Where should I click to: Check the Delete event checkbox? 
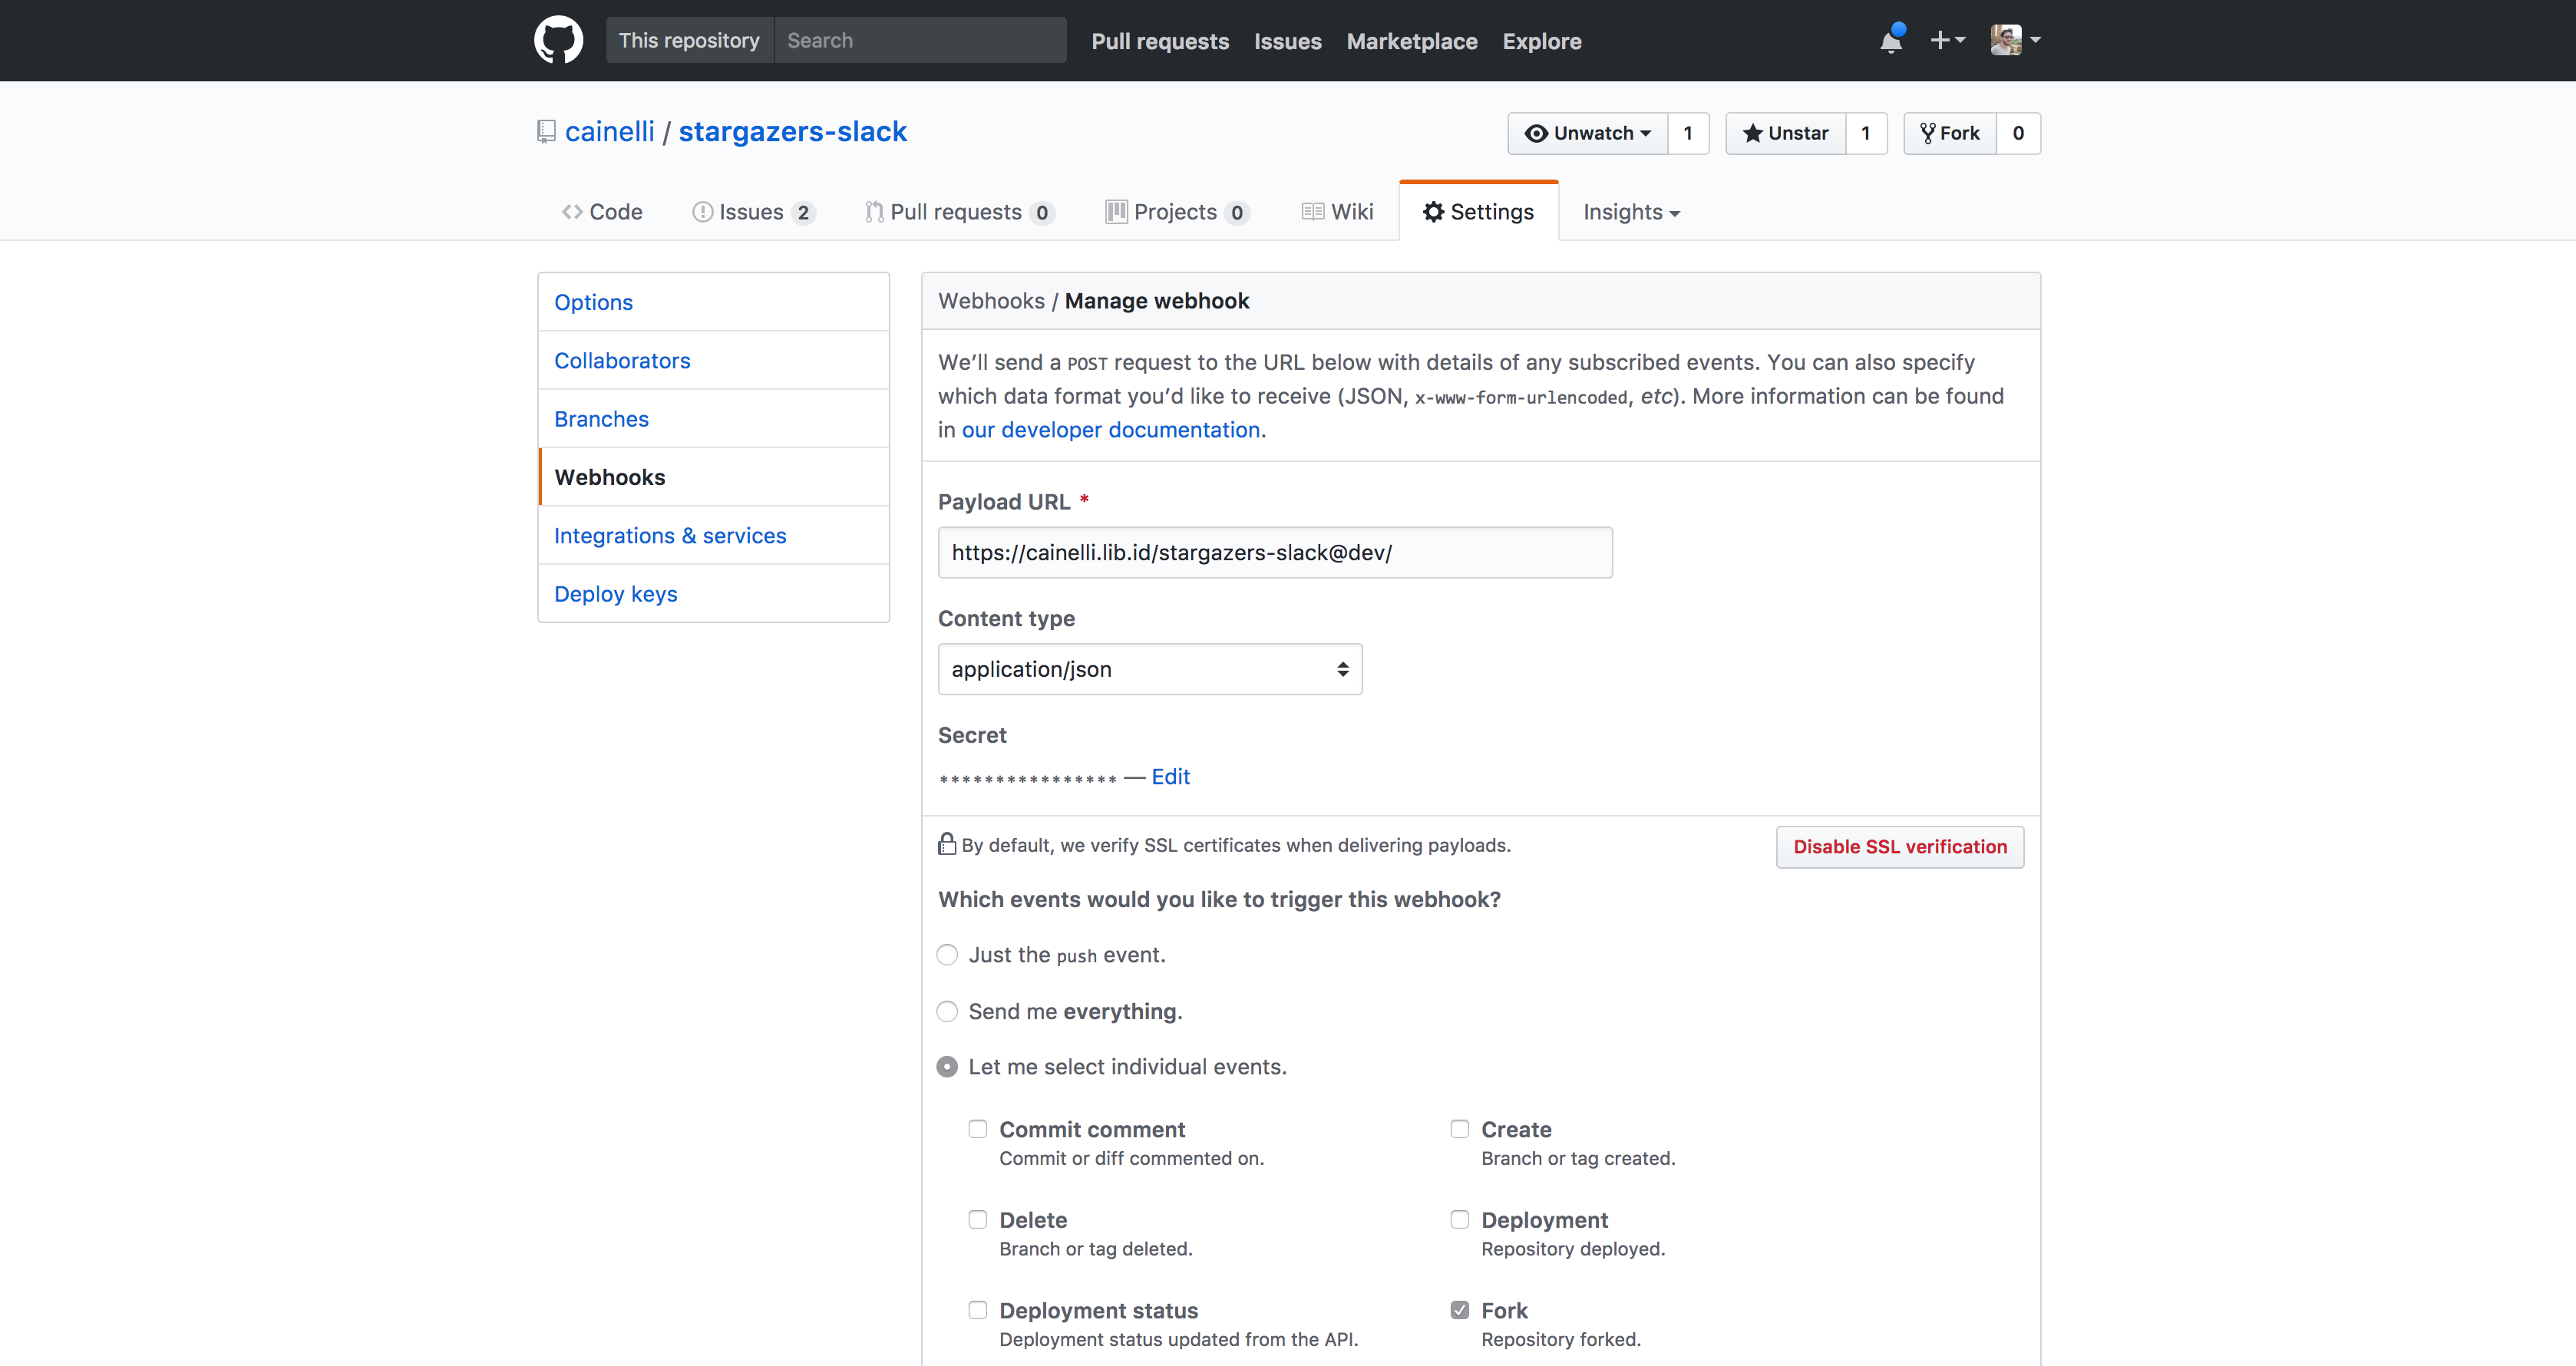[978, 1219]
